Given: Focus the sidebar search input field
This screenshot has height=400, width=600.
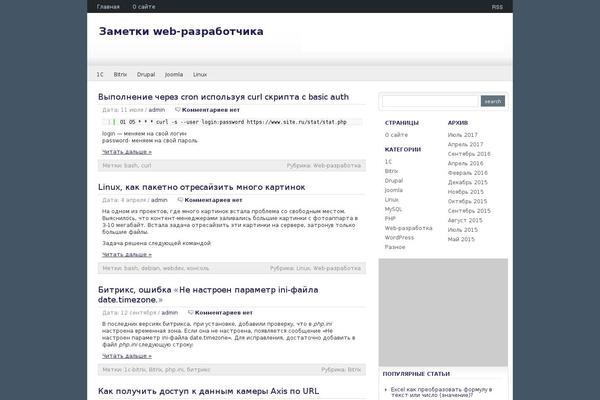Looking at the screenshot, I should (430, 101).
